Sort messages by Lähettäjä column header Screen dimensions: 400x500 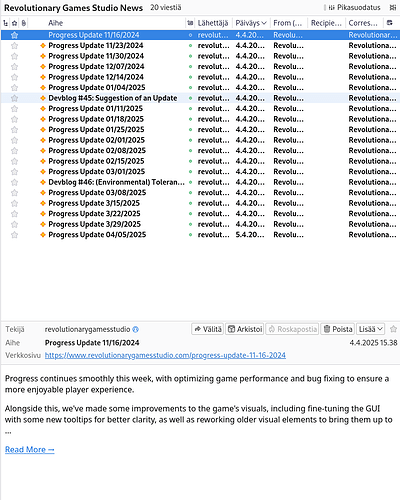click(213, 23)
